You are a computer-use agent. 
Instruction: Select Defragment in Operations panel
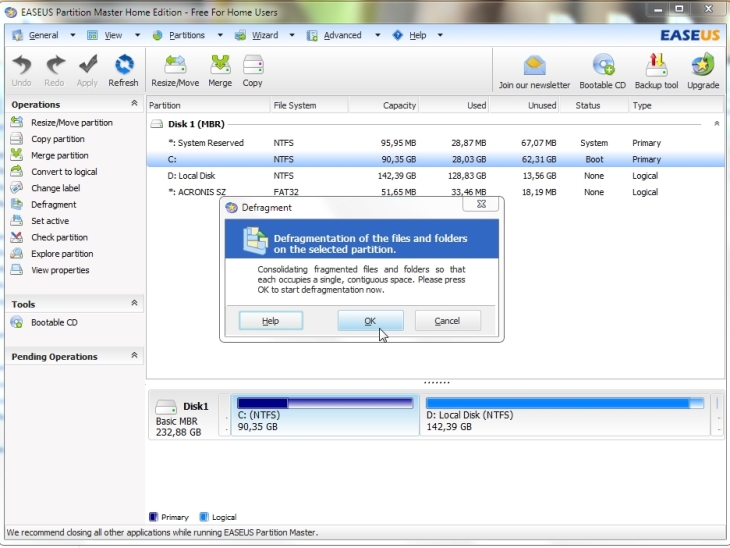coord(44,204)
